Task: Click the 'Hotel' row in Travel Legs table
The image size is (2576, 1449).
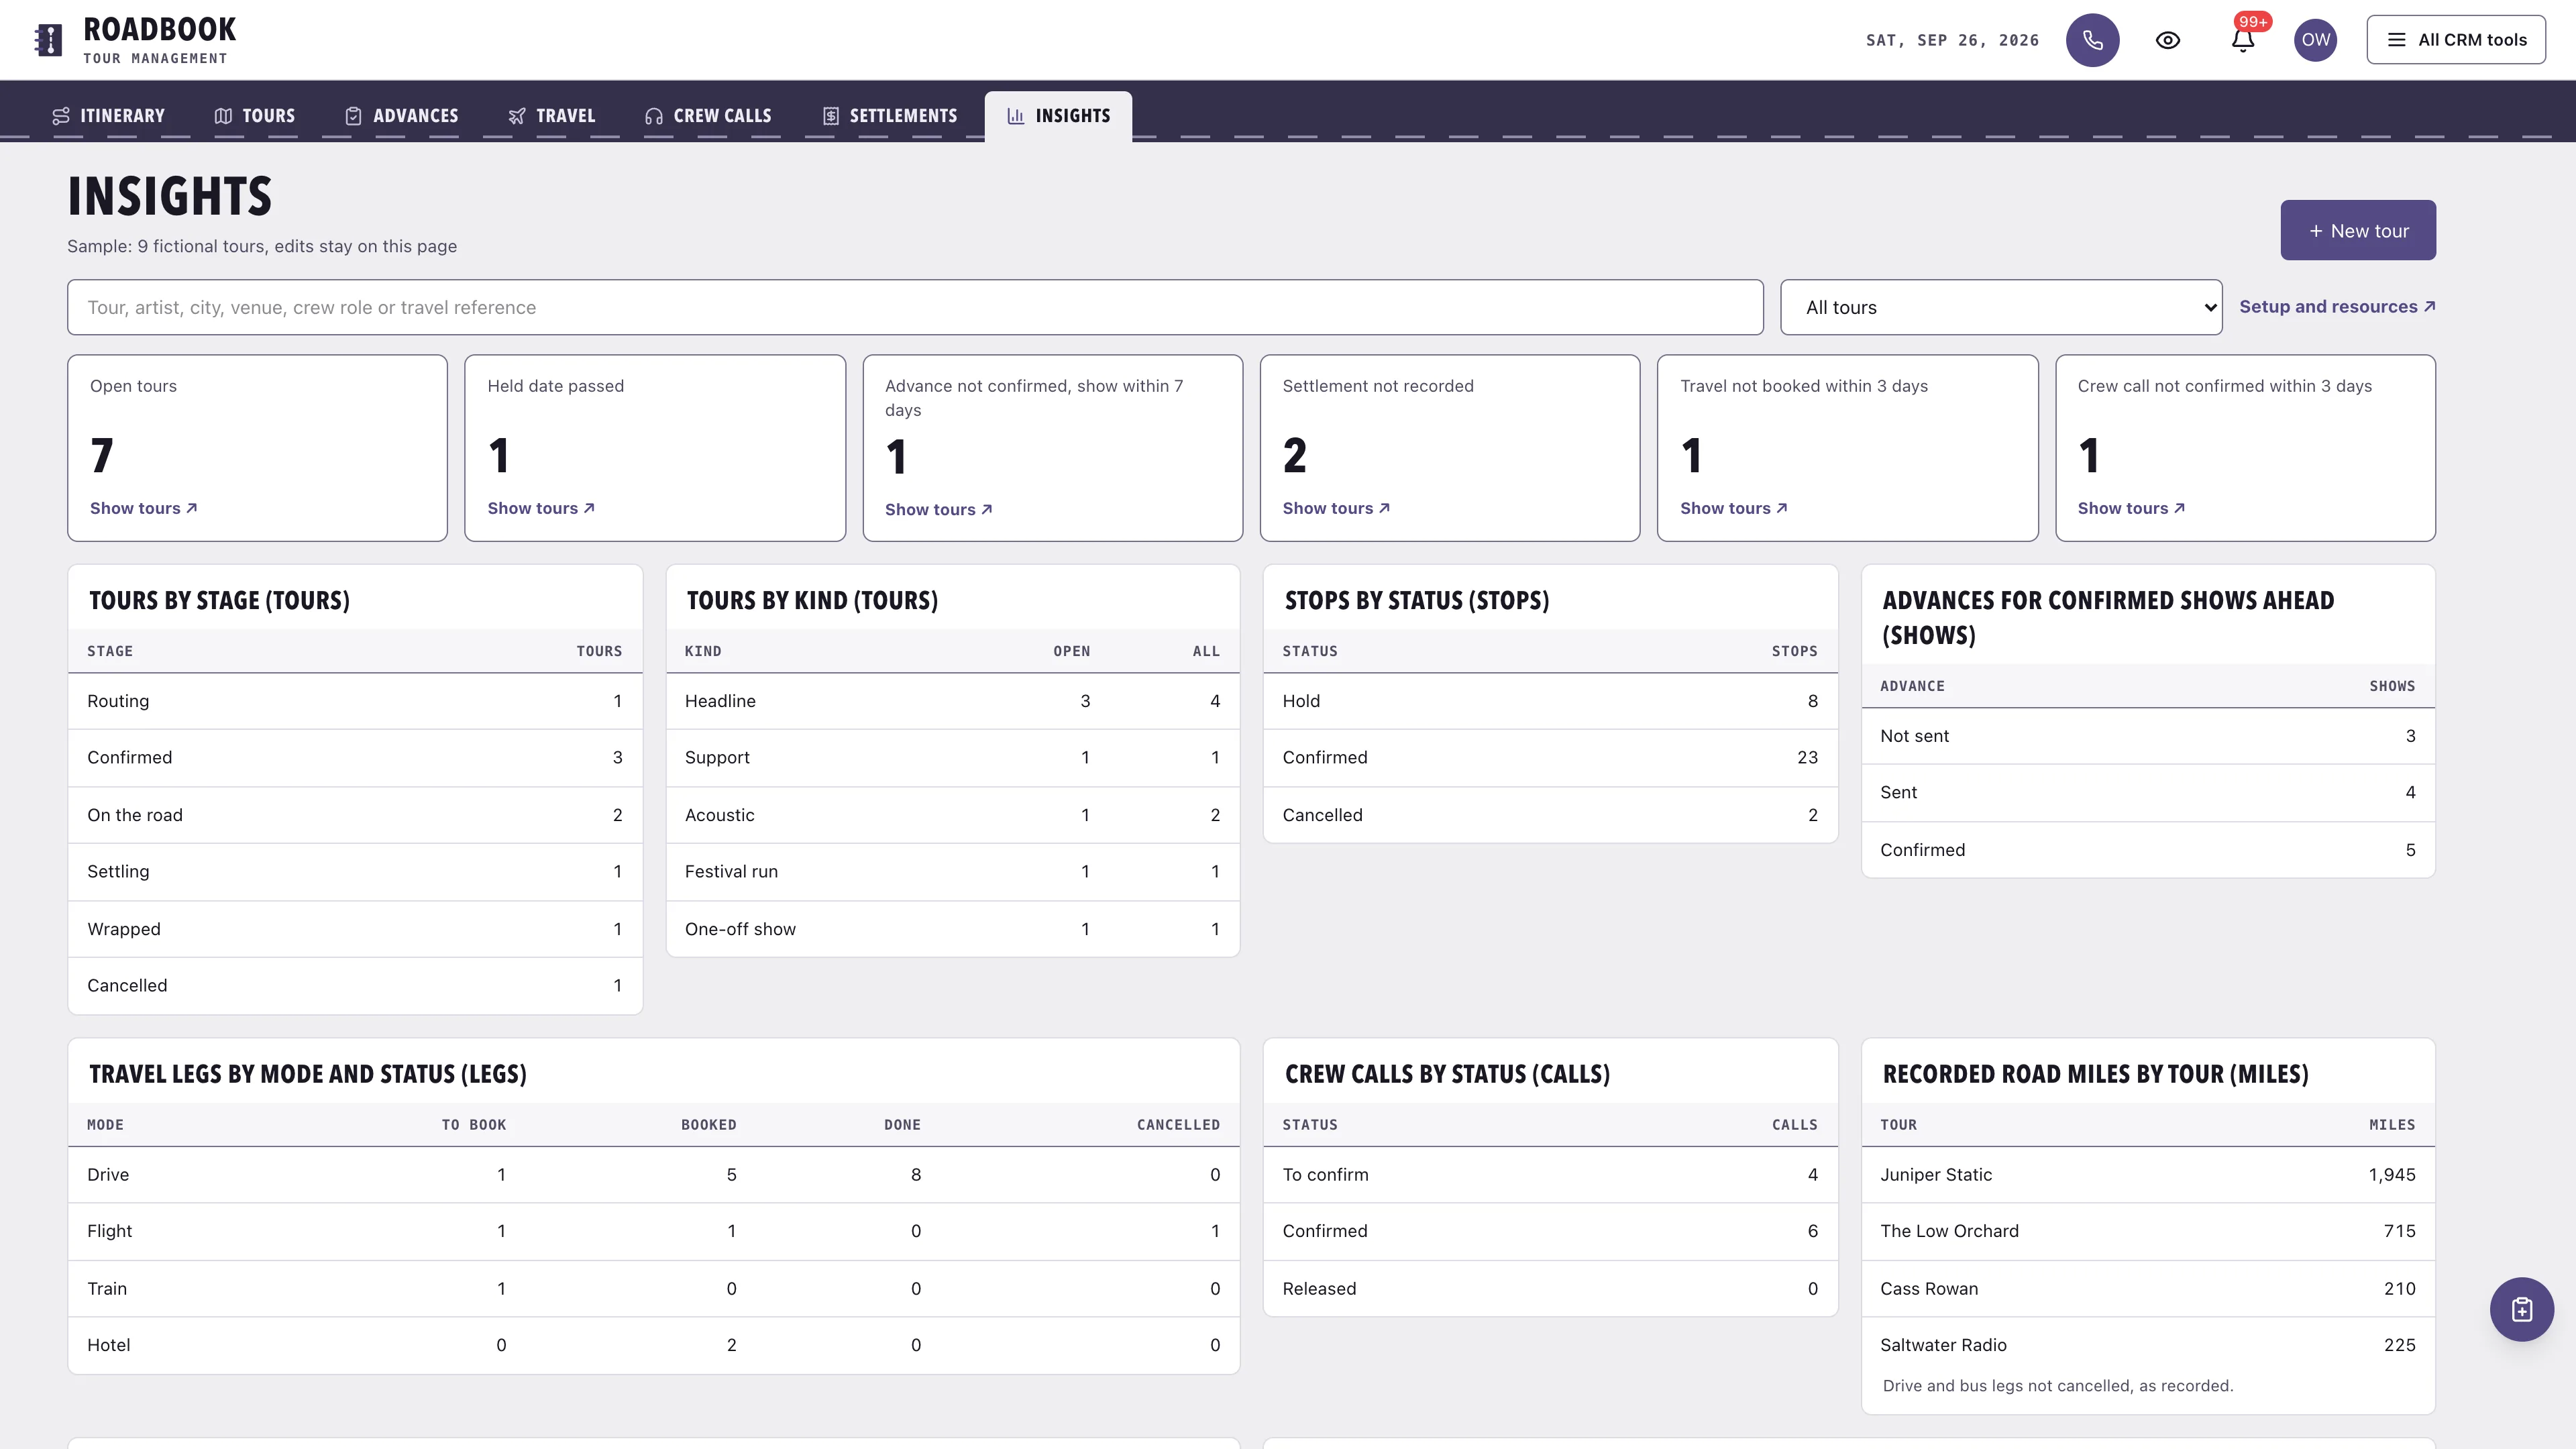Action: [654, 1345]
